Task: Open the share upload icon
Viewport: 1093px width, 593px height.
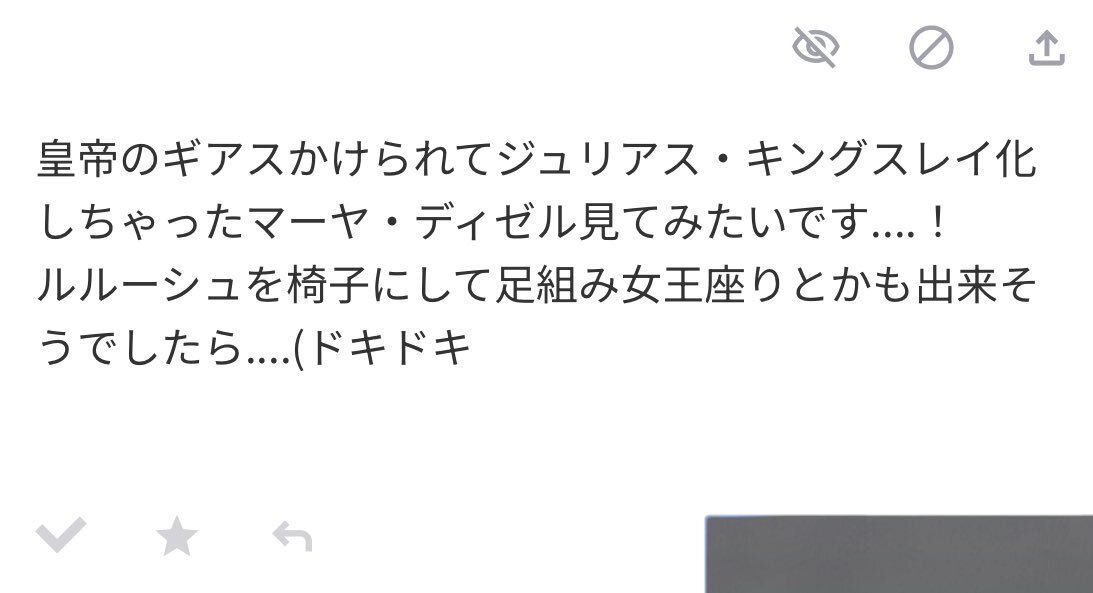Action: click(x=1047, y=48)
